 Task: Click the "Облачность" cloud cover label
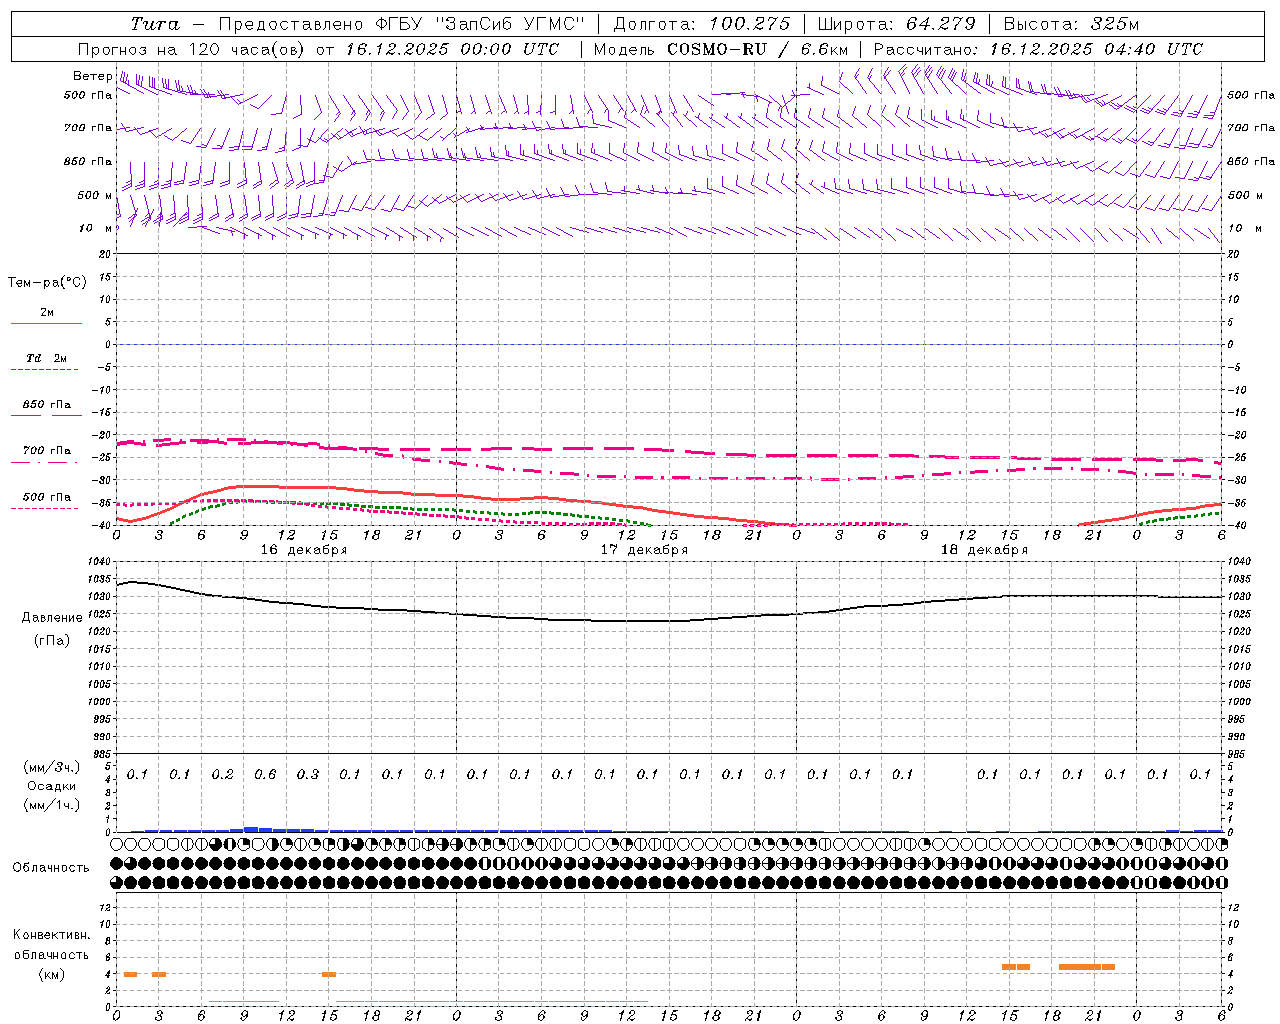click(51, 867)
